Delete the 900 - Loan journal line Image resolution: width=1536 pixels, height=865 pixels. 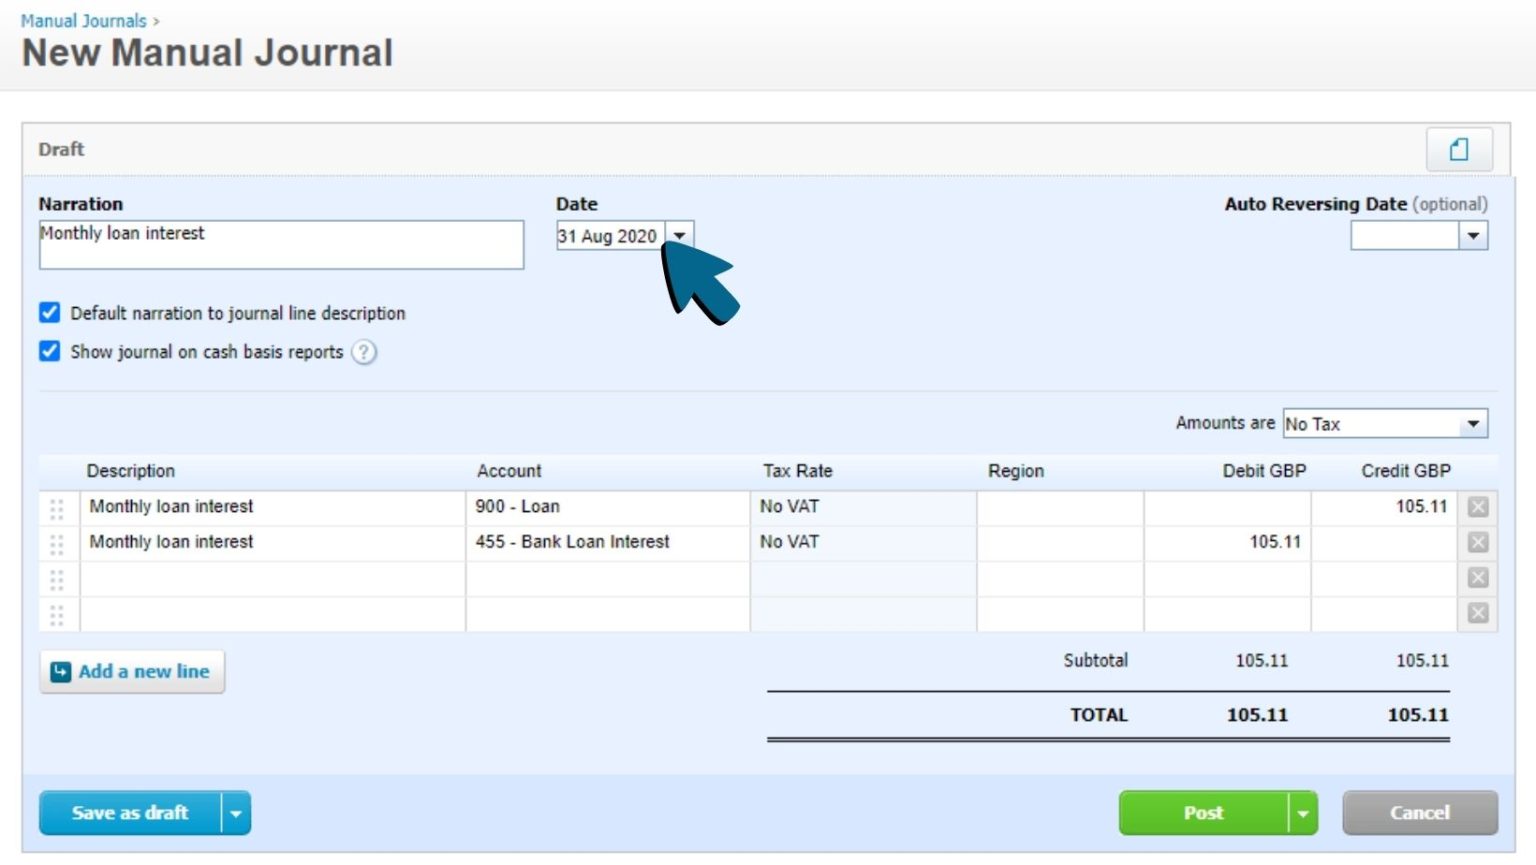pyautogui.click(x=1477, y=507)
